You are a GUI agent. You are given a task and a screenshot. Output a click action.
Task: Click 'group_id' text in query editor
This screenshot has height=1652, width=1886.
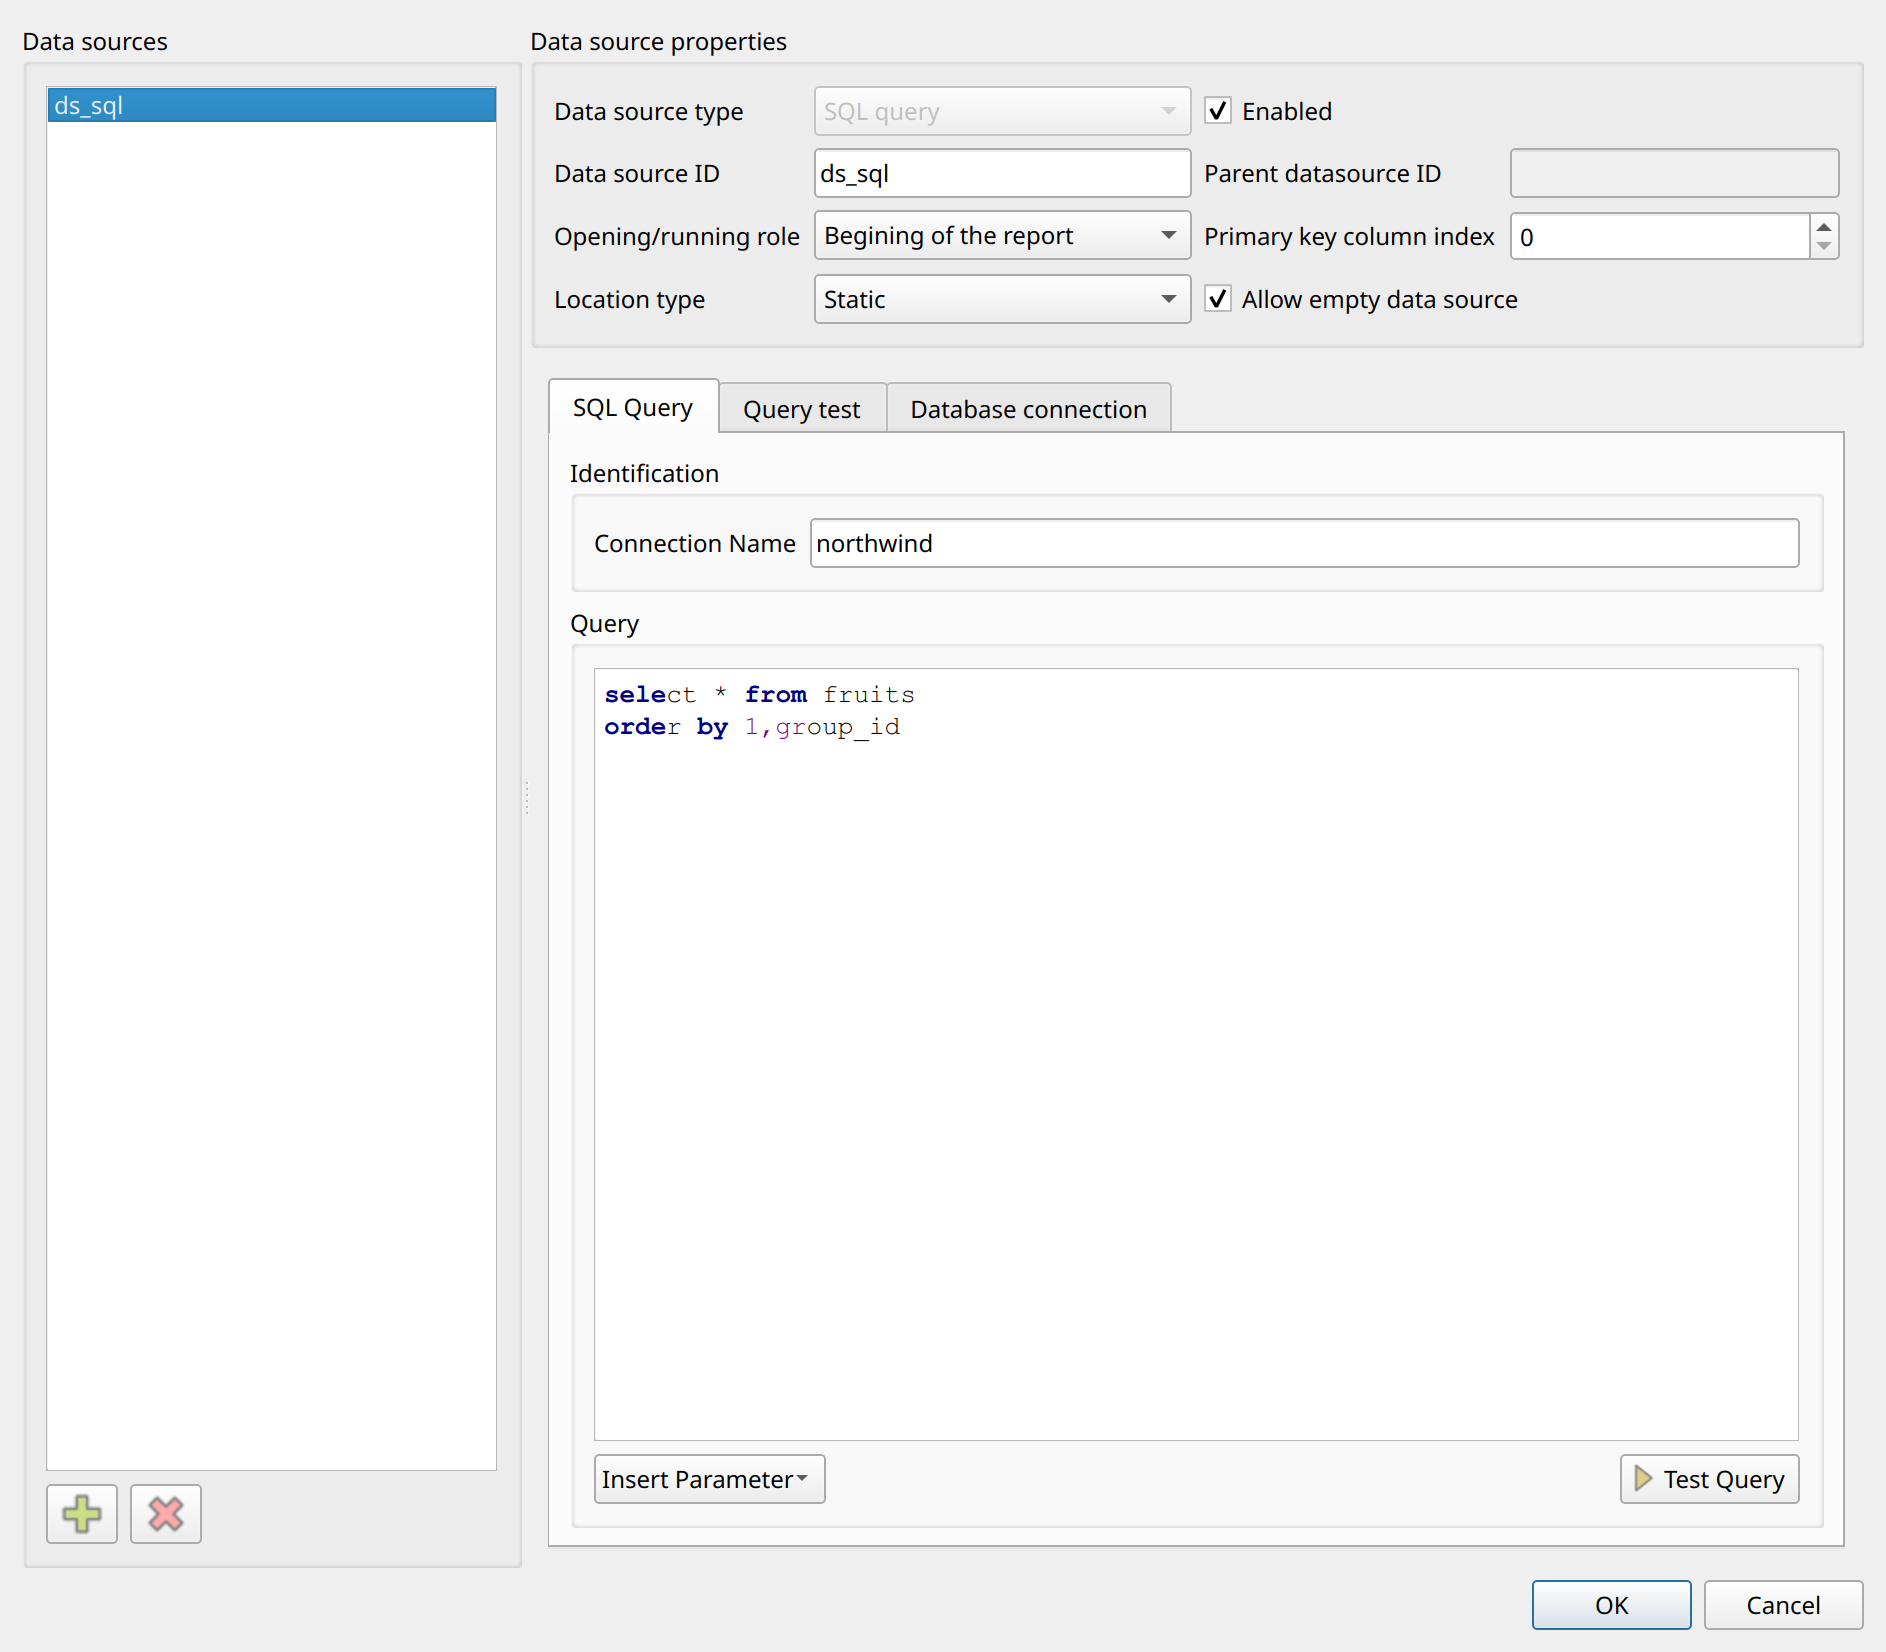pos(837,727)
